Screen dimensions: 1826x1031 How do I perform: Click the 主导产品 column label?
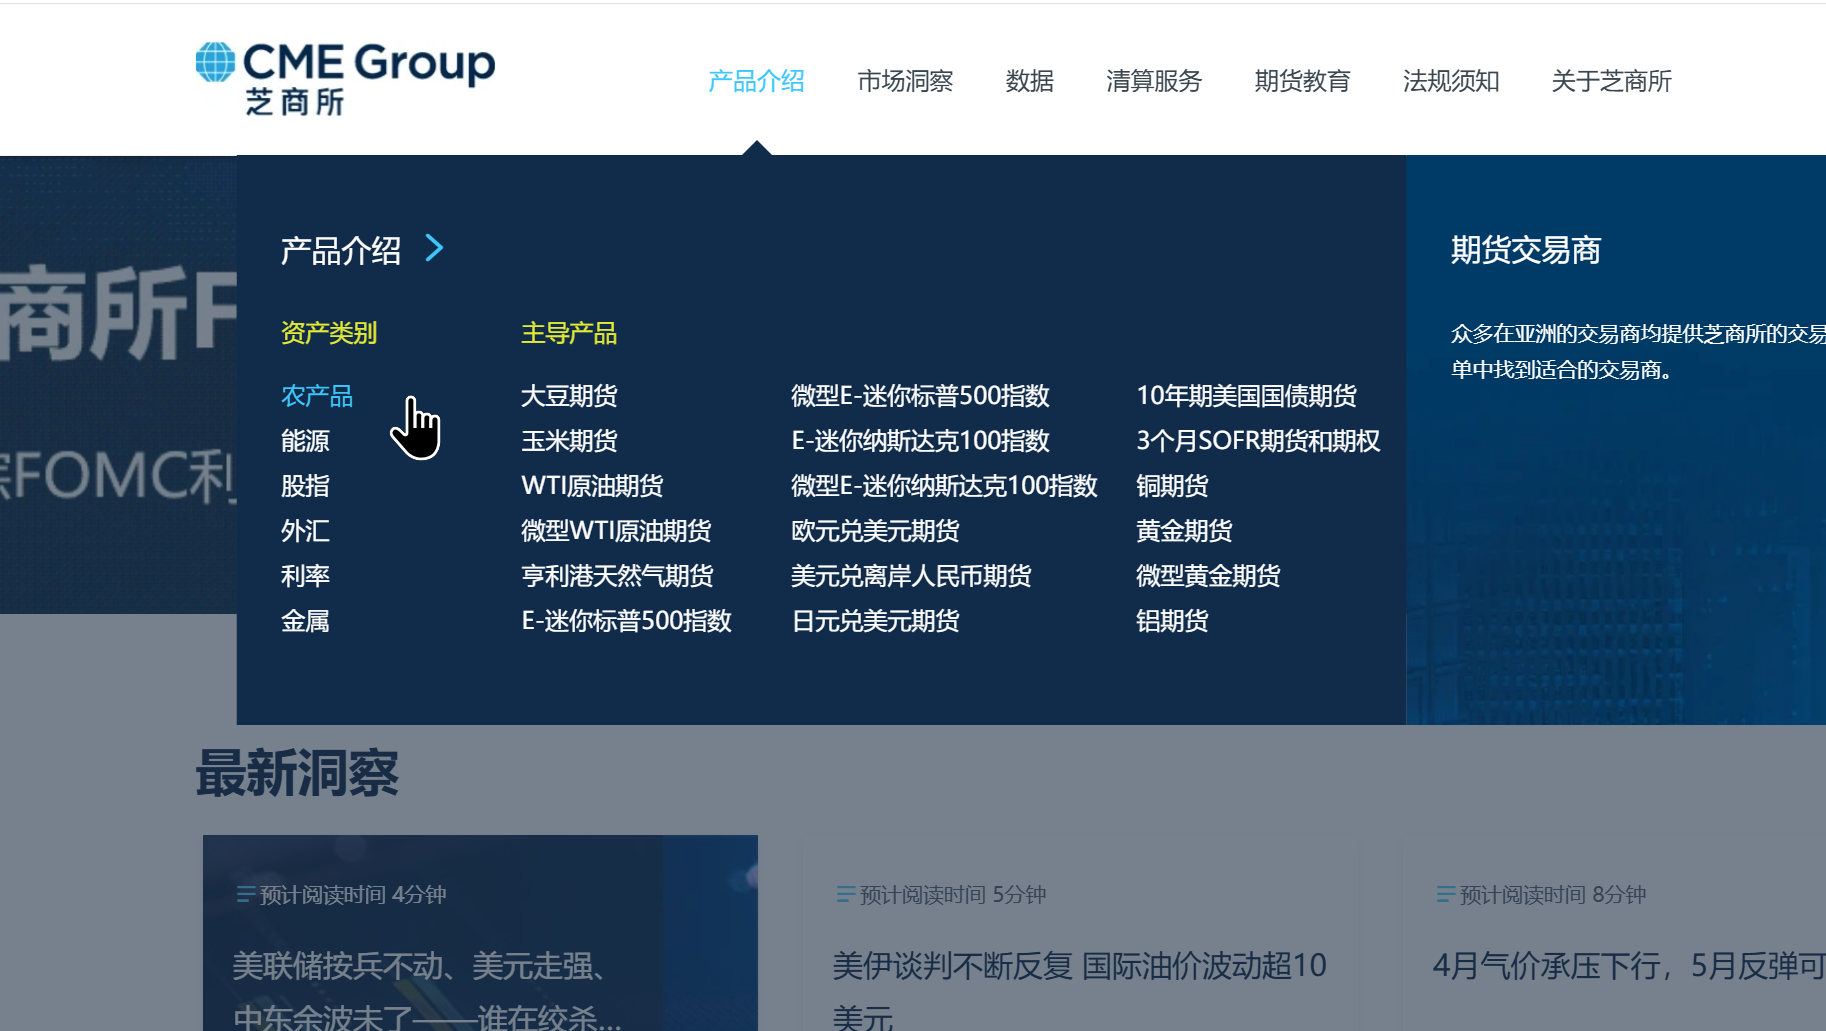[x=569, y=333]
